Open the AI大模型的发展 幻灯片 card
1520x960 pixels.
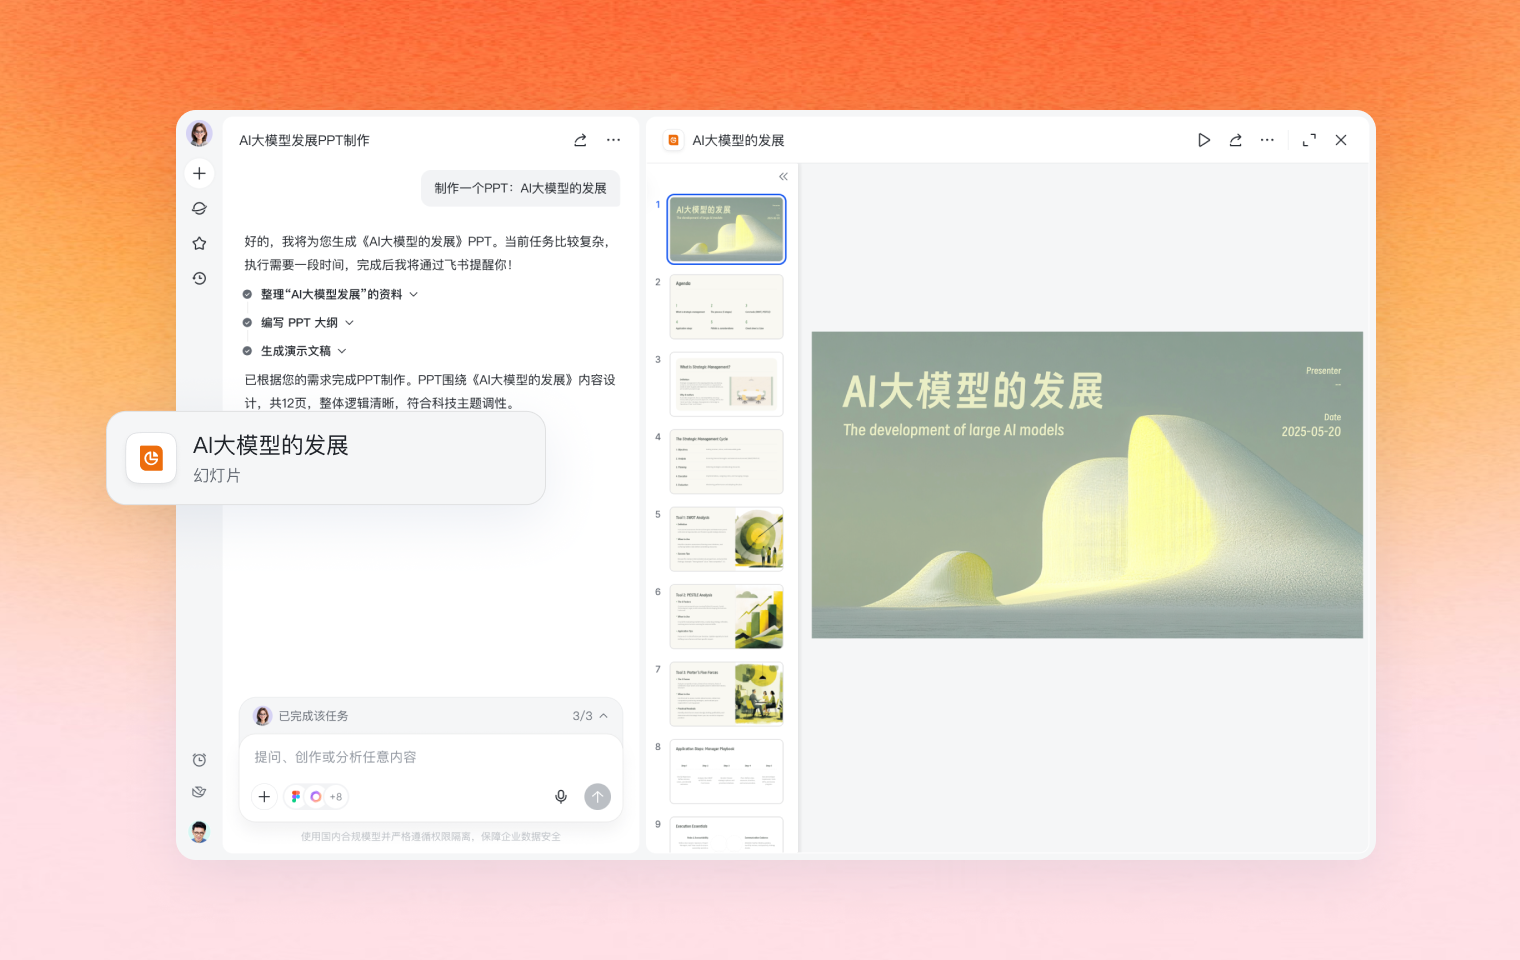[x=326, y=458]
